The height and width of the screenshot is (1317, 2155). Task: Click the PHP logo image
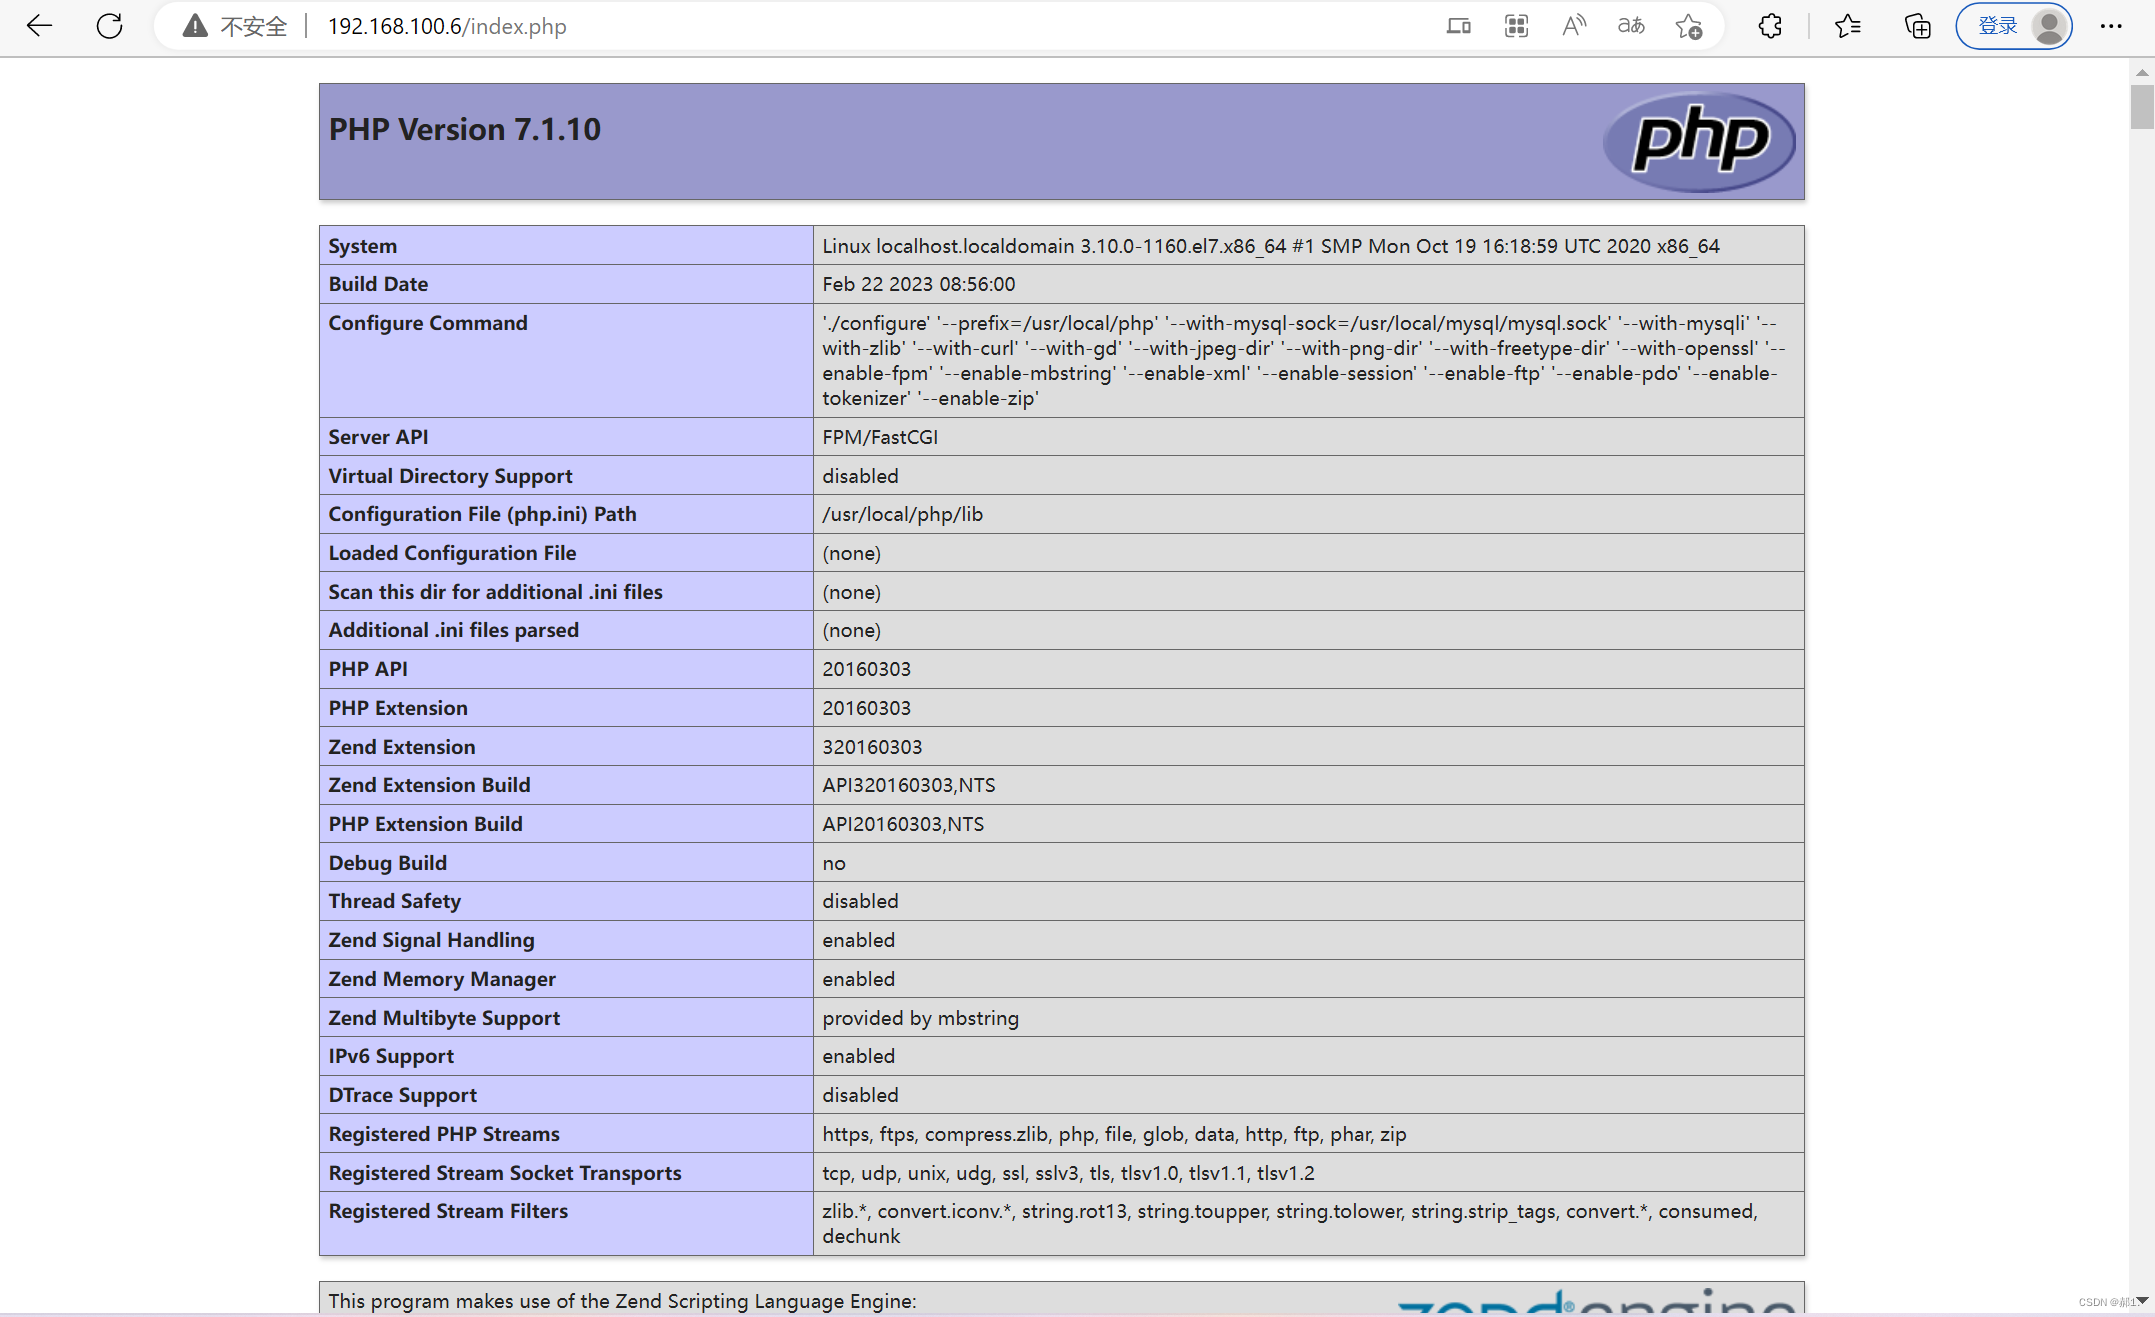[1698, 141]
